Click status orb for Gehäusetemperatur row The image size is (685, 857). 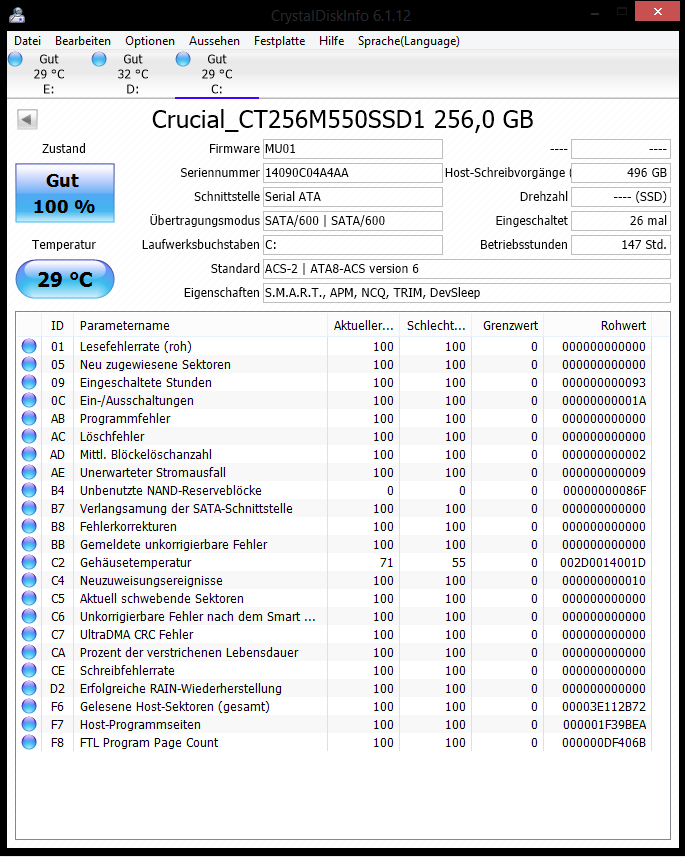pyautogui.click(x=29, y=562)
